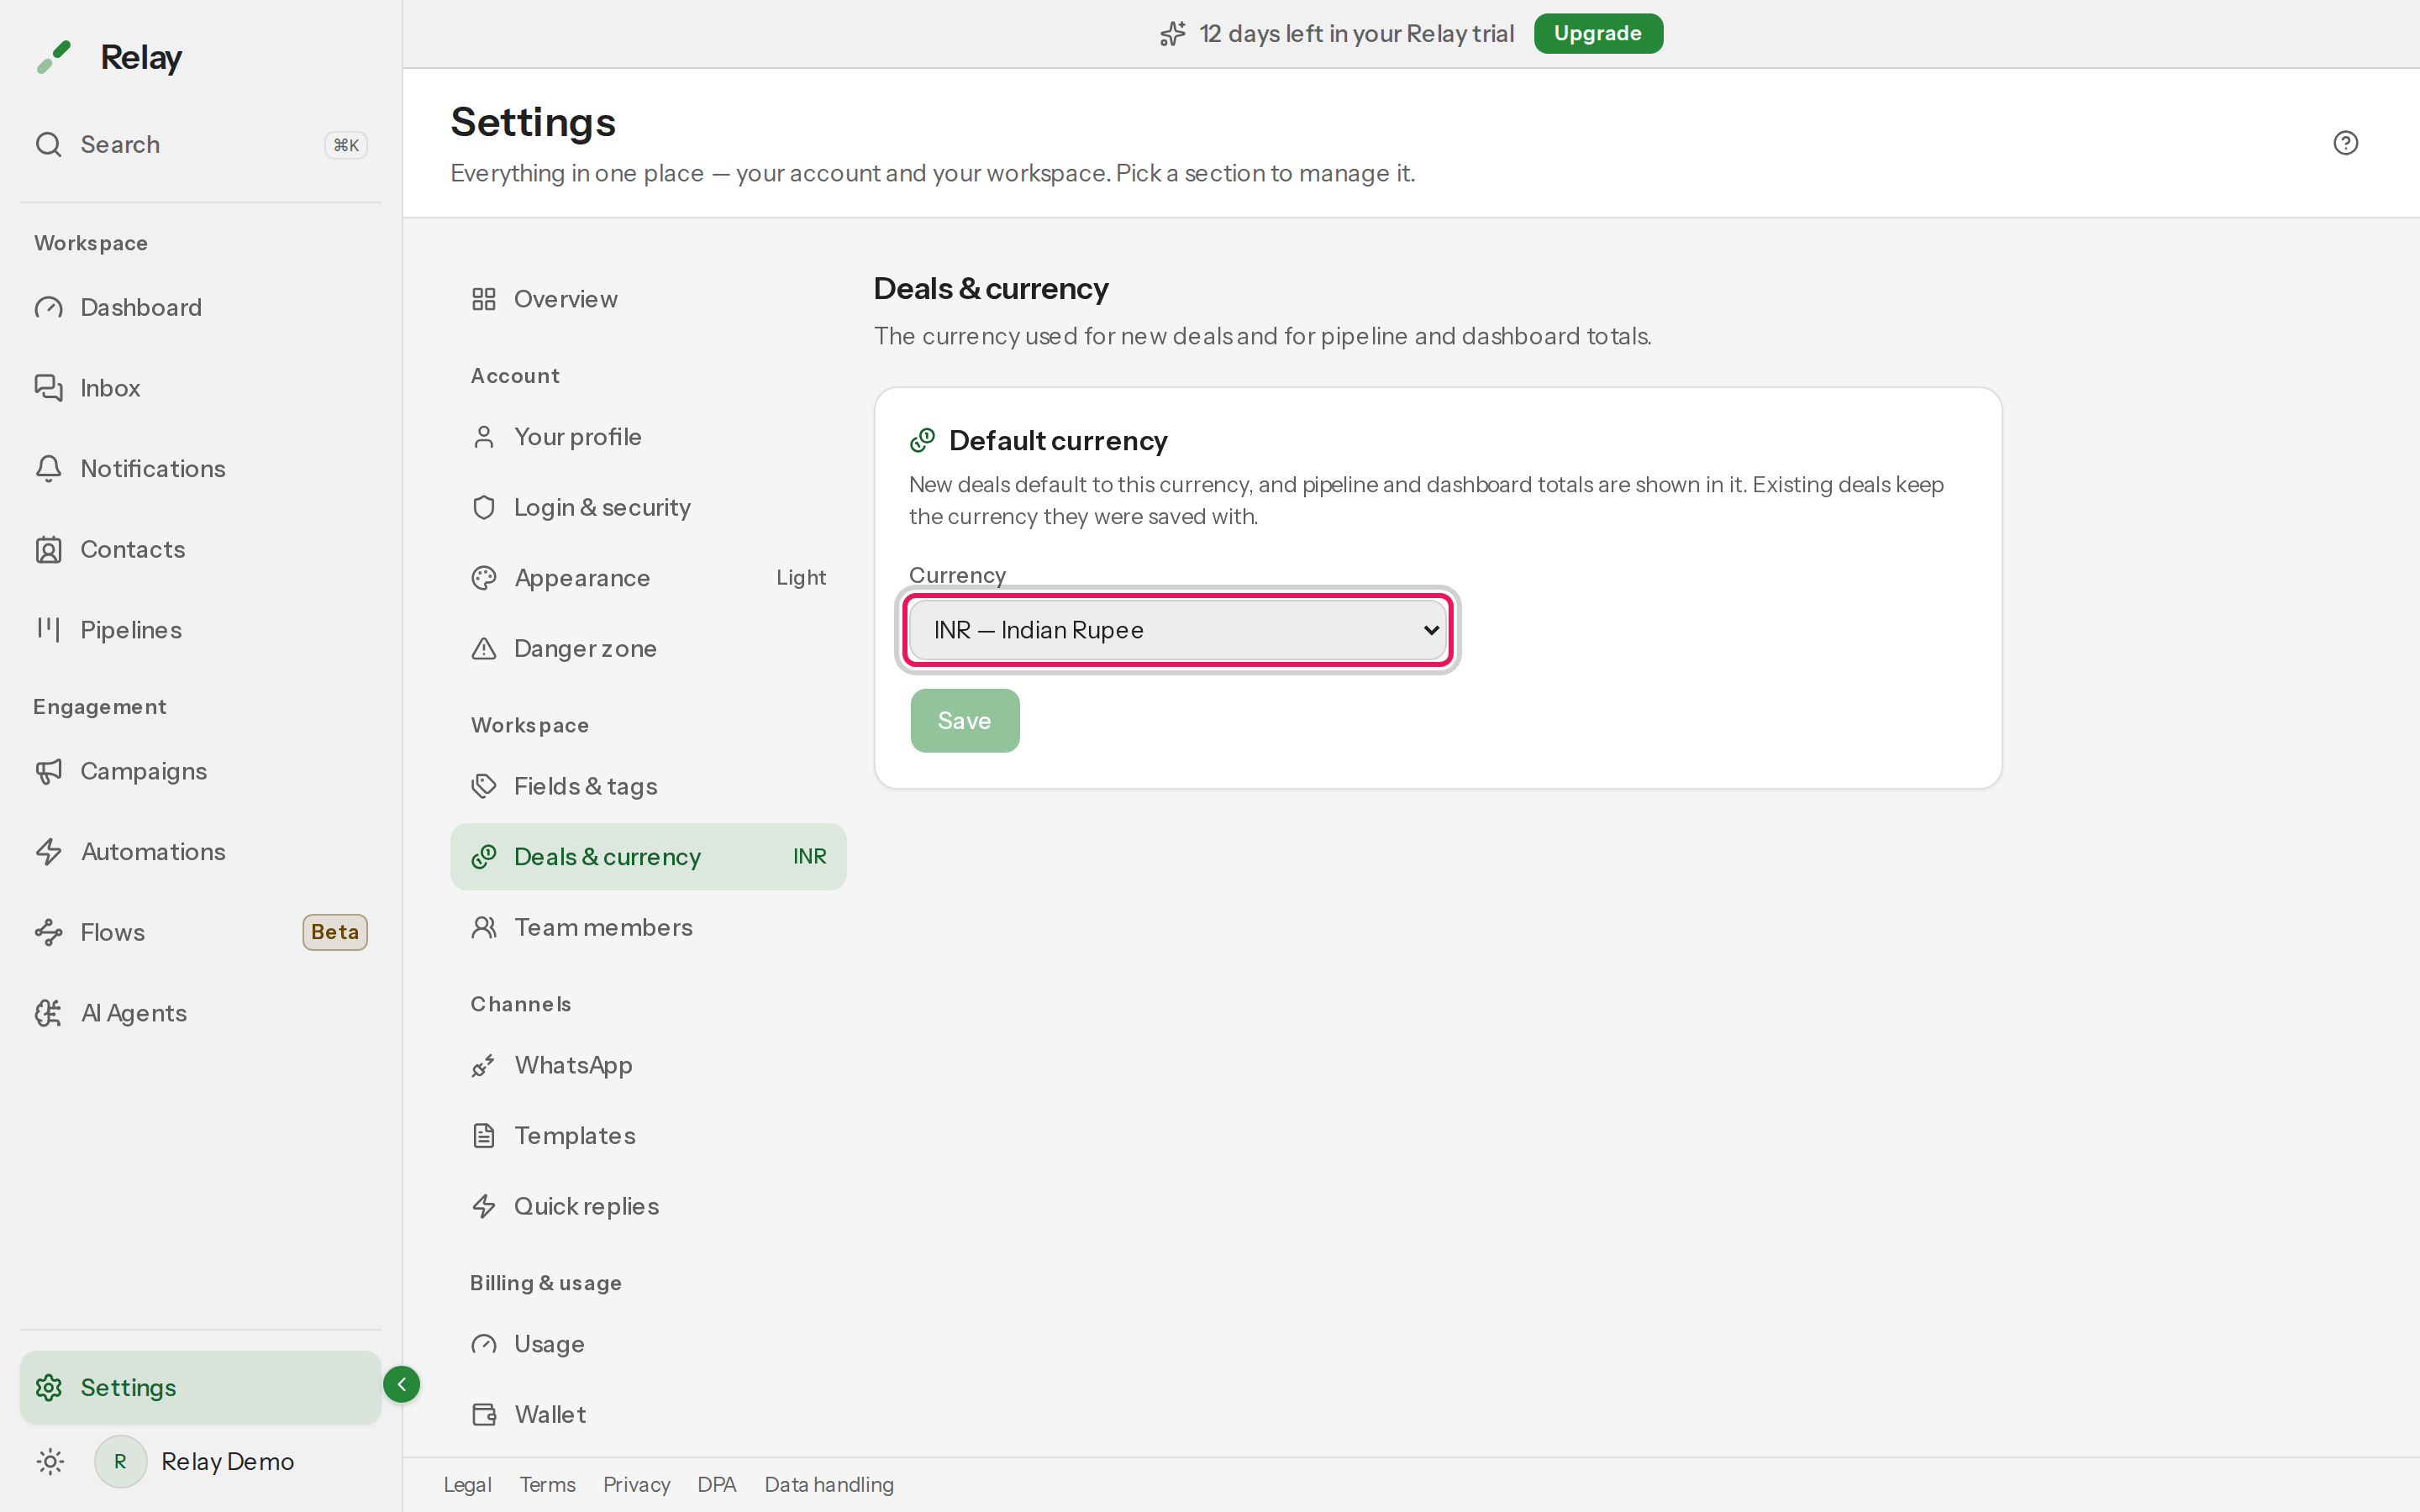The height and width of the screenshot is (1512, 2420).
Task: Open the Campaigns megaphone icon
Action: tap(48, 771)
